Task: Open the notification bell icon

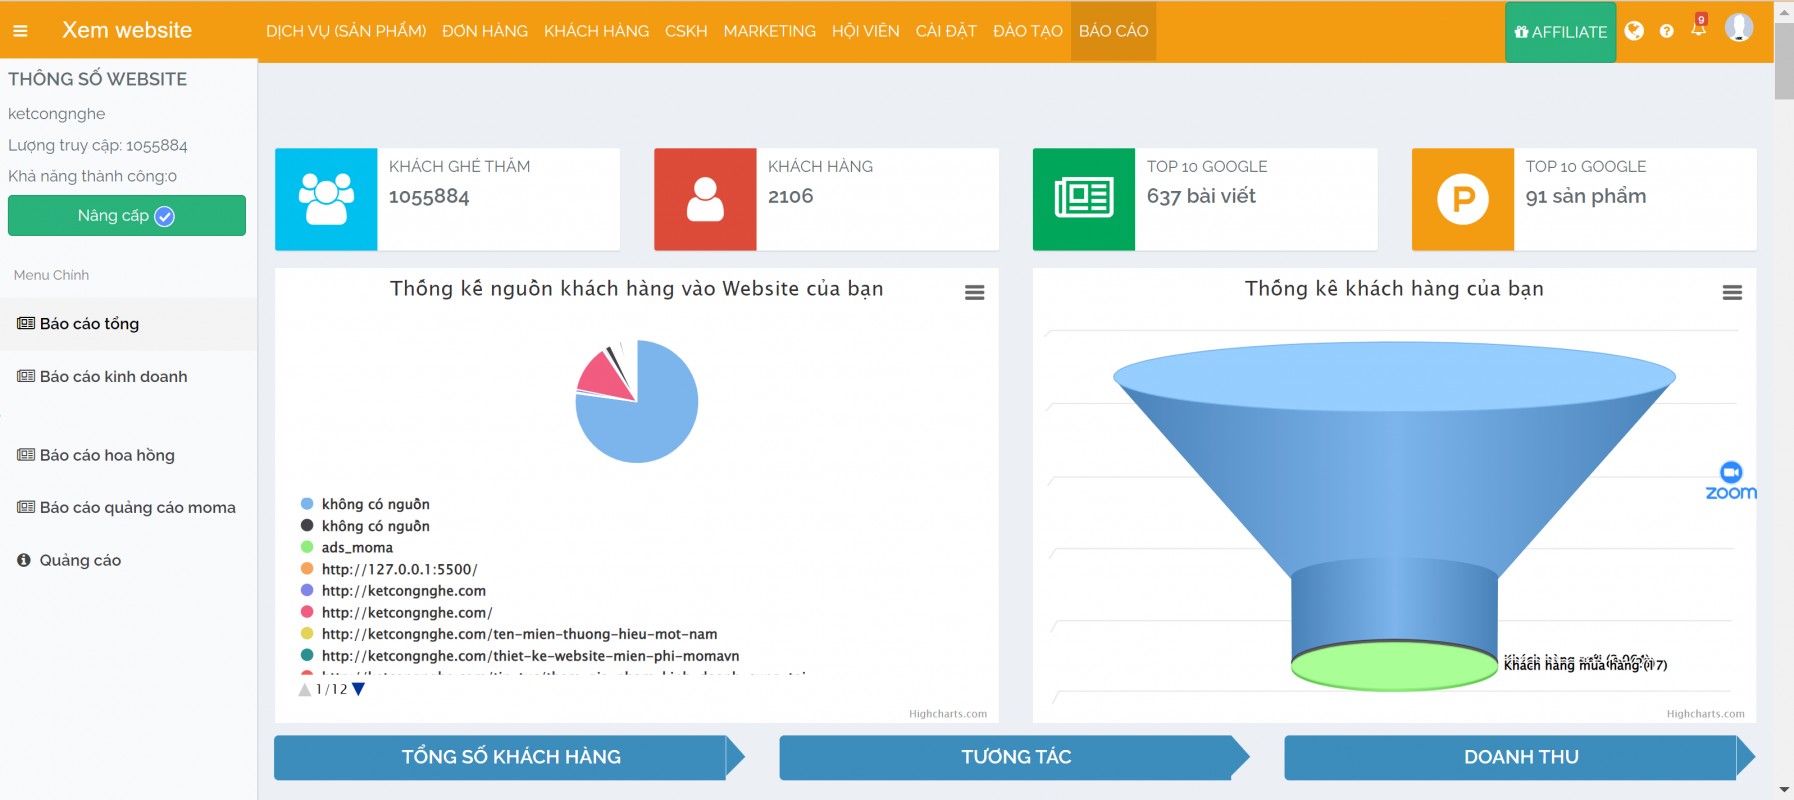Action: coord(1698,29)
